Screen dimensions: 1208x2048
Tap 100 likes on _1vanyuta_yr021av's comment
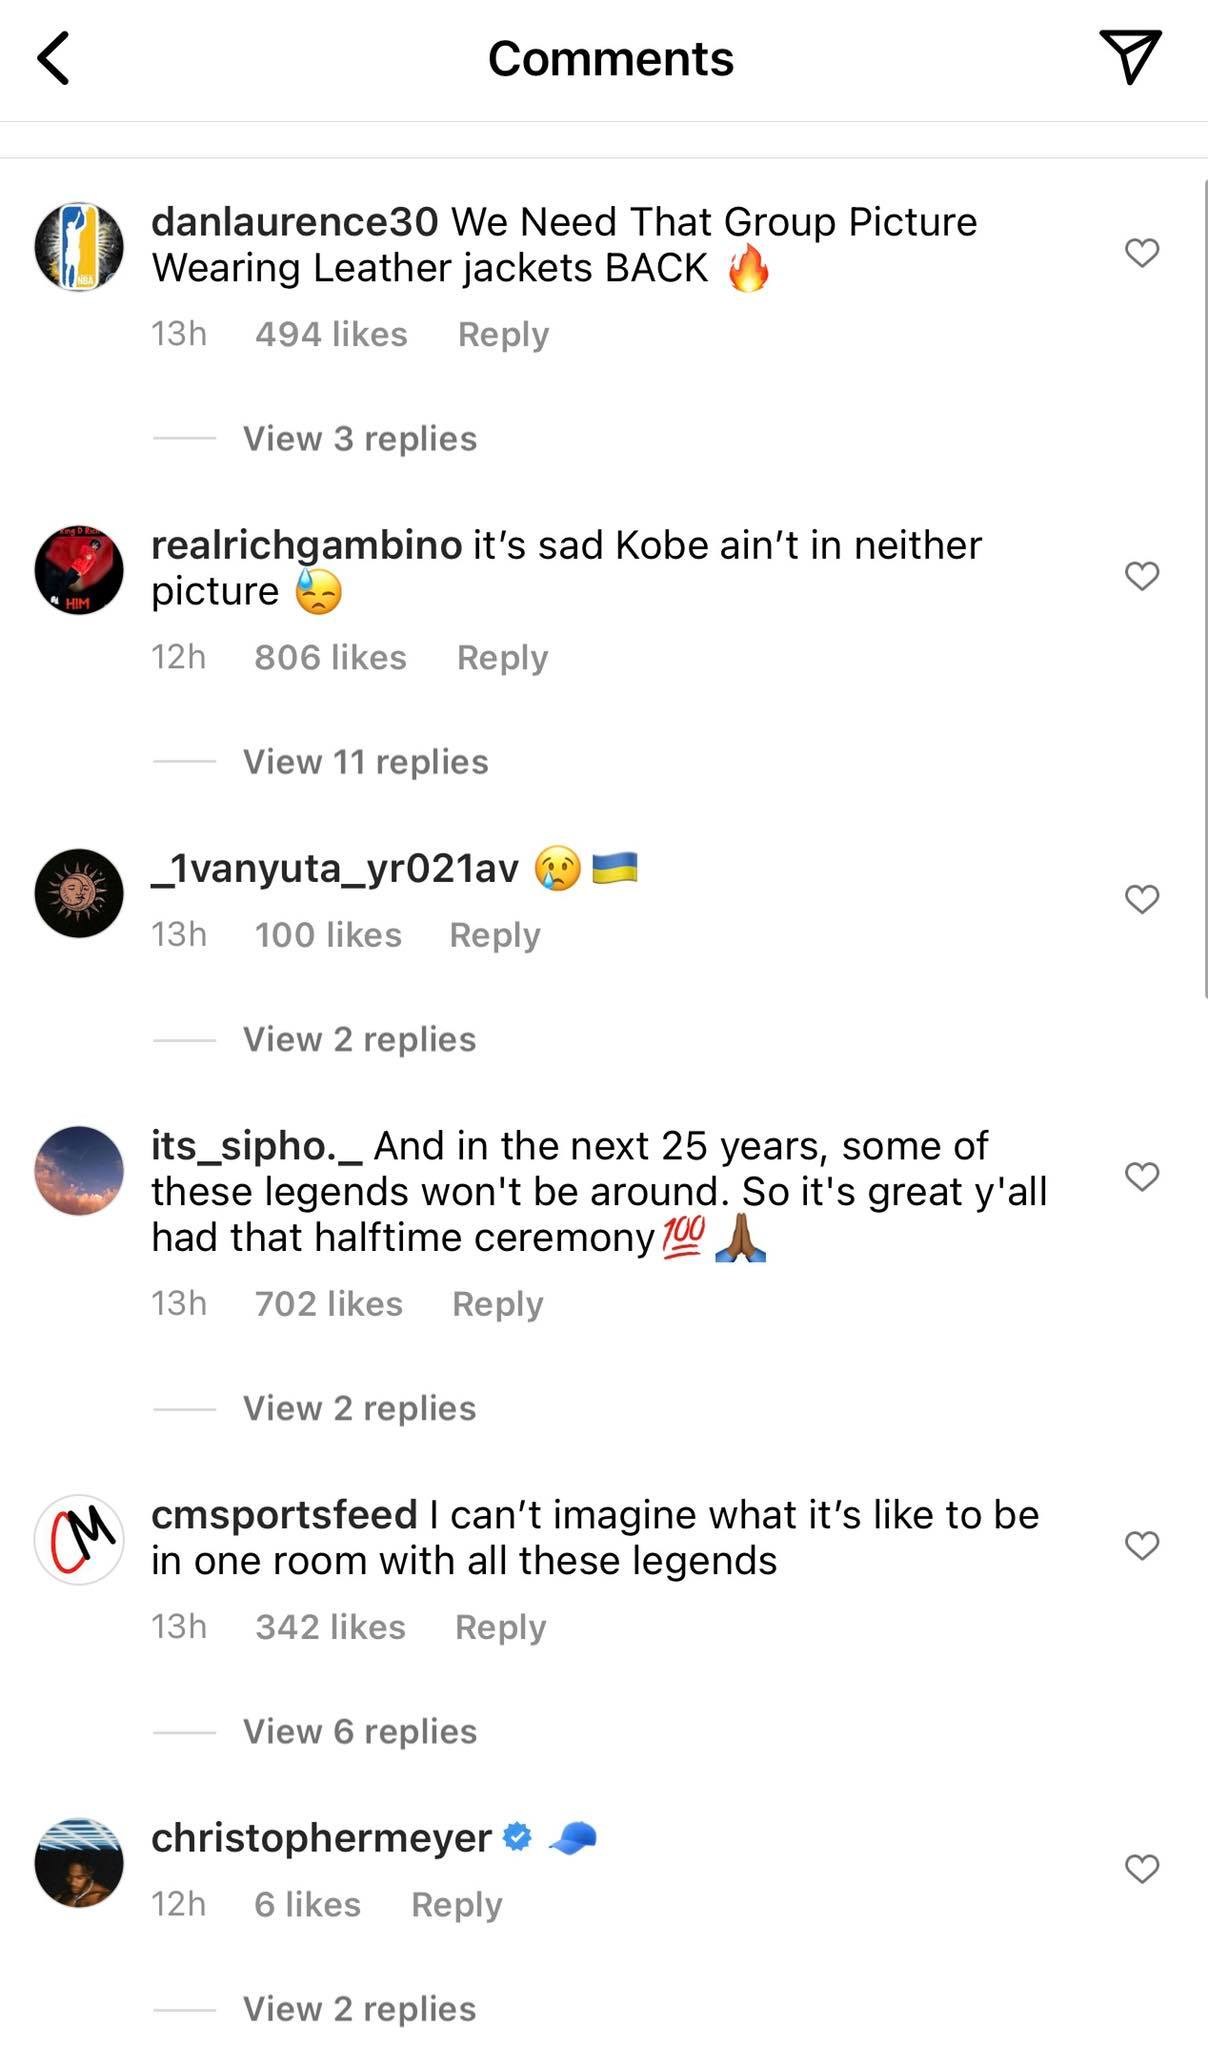point(327,935)
